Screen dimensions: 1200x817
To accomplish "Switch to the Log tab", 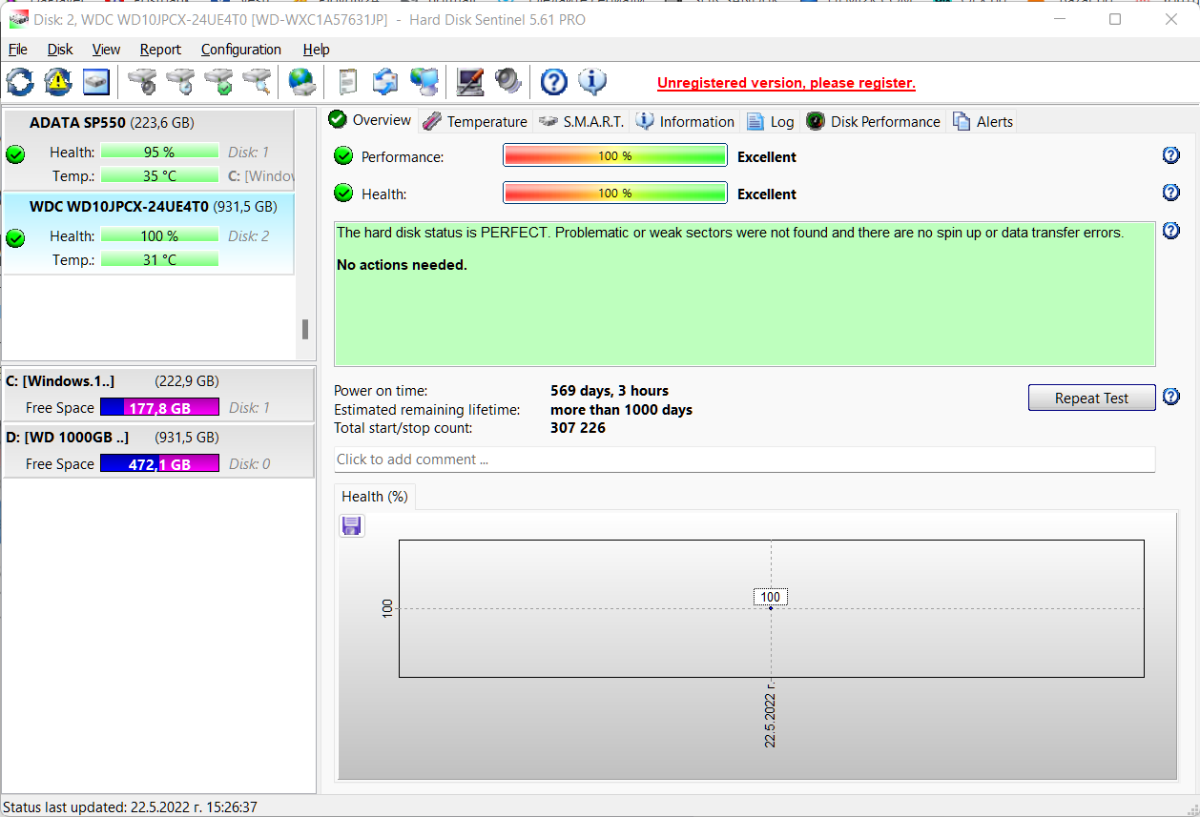I will [770, 121].
